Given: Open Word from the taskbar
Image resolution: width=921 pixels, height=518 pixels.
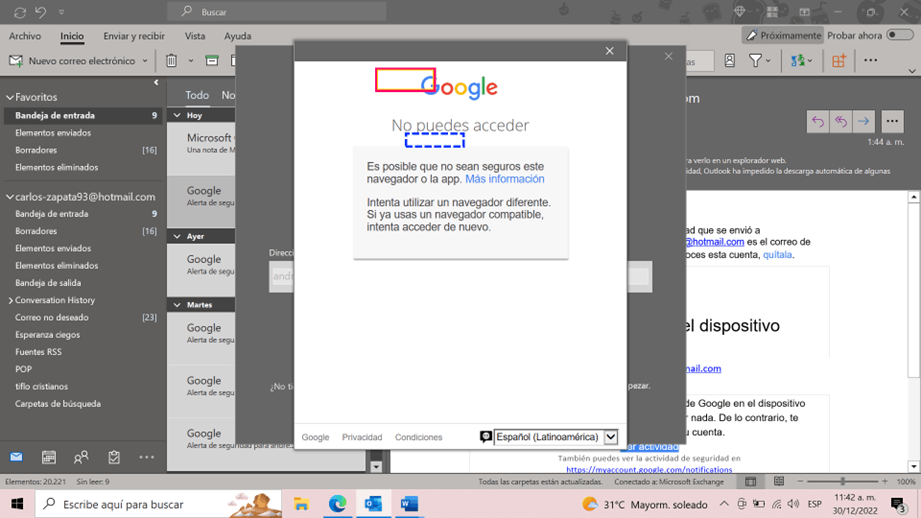Looking at the screenshot, I should click(x=409, y=504).
